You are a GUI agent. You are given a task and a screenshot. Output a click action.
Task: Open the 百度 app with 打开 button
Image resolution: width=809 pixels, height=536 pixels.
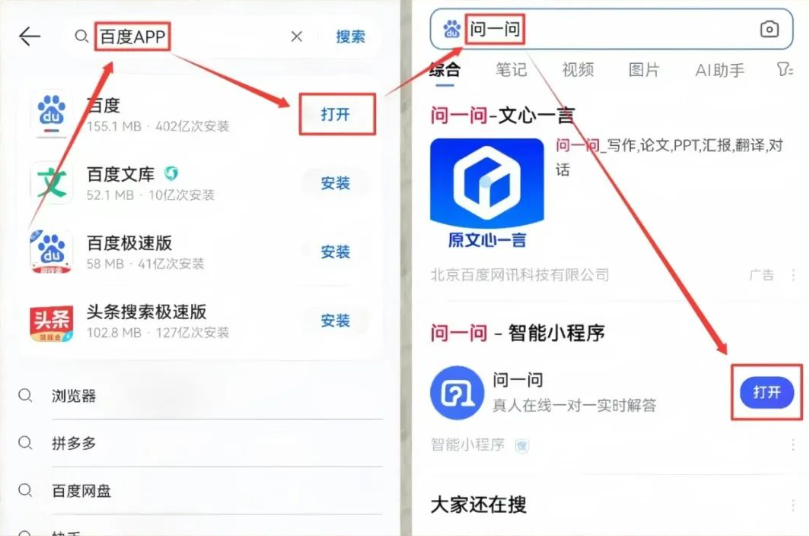[336, 114]
